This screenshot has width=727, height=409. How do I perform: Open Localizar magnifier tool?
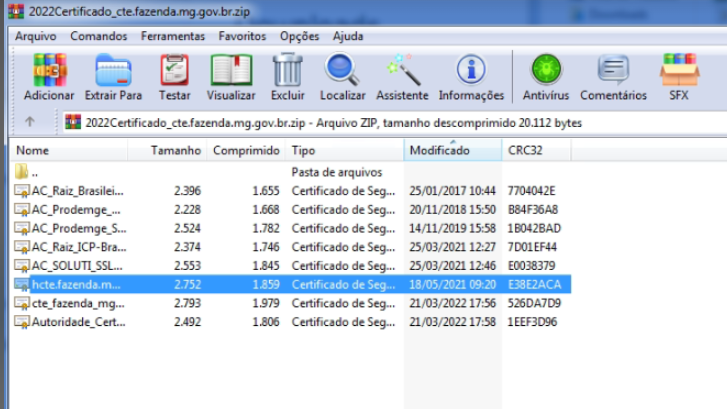click(342, 70)
